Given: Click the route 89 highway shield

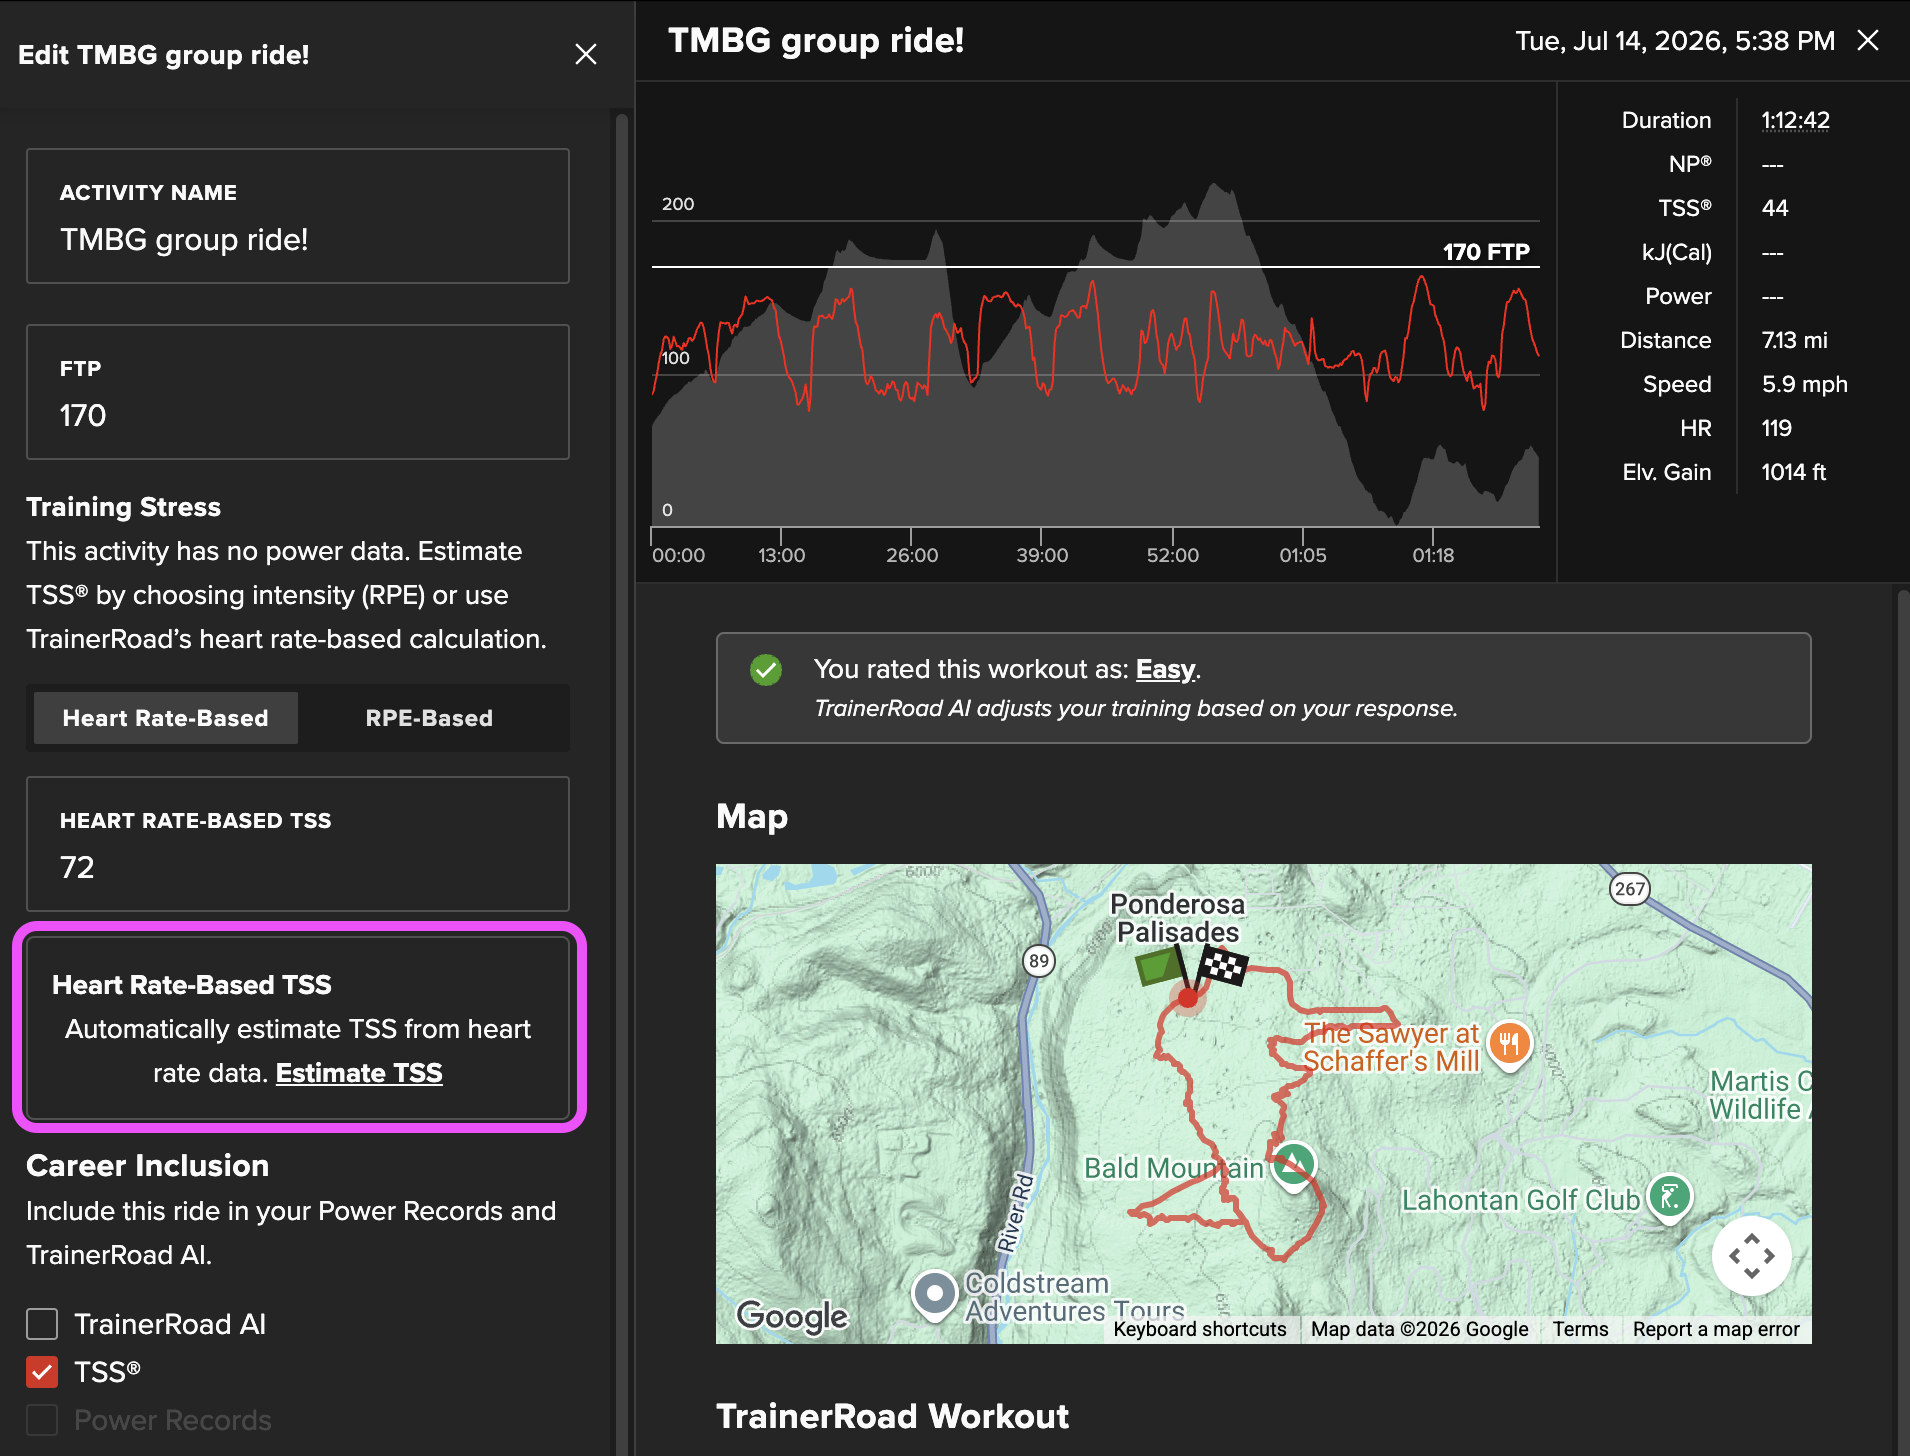Looking at the screenshot, I should tap(1039, 961).
